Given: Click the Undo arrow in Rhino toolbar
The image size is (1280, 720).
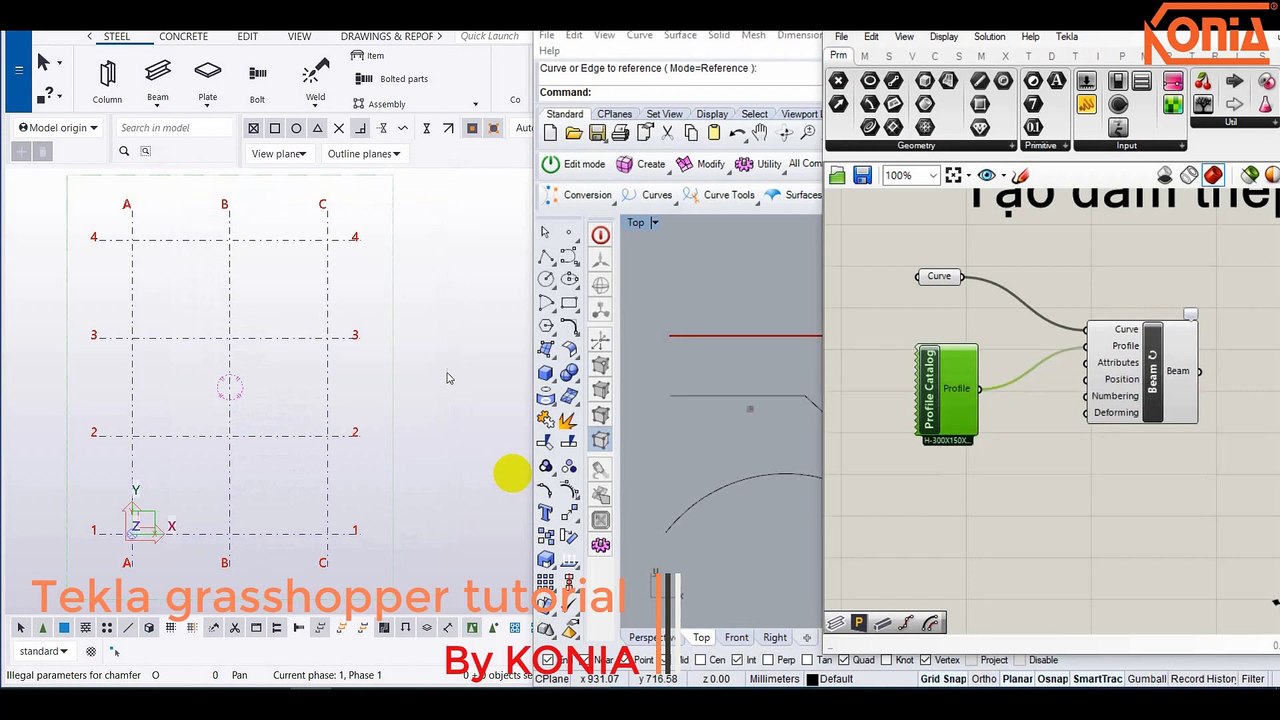Looking at the screenshot, I should coord(737,133).
